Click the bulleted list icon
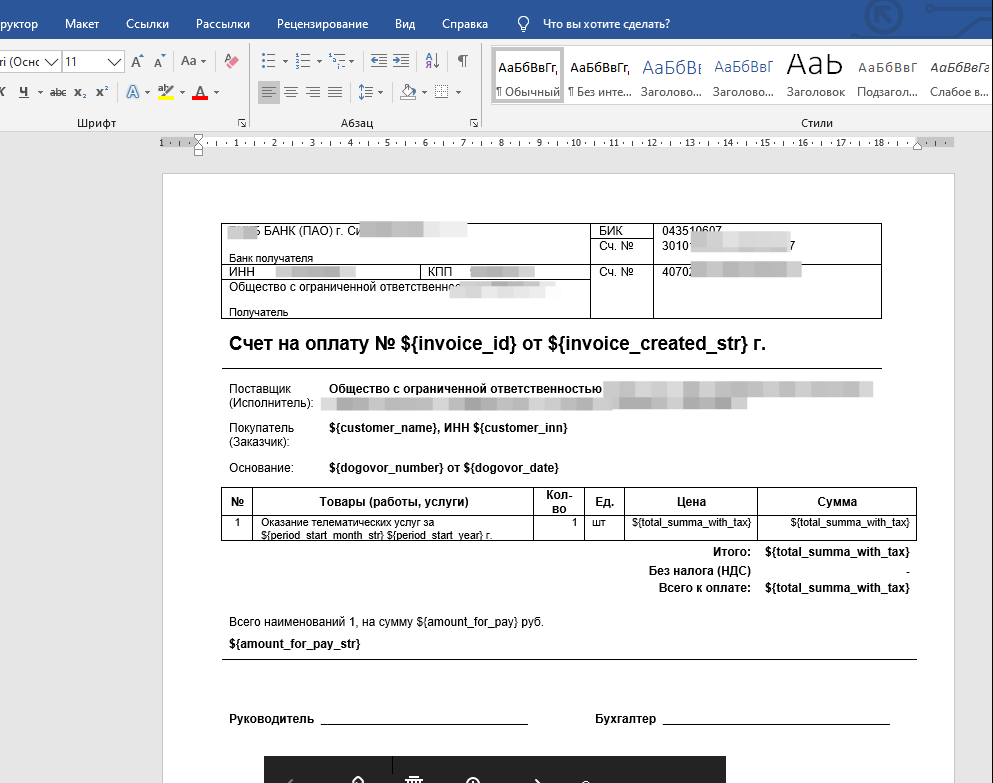993x783 pixels. 268,61
